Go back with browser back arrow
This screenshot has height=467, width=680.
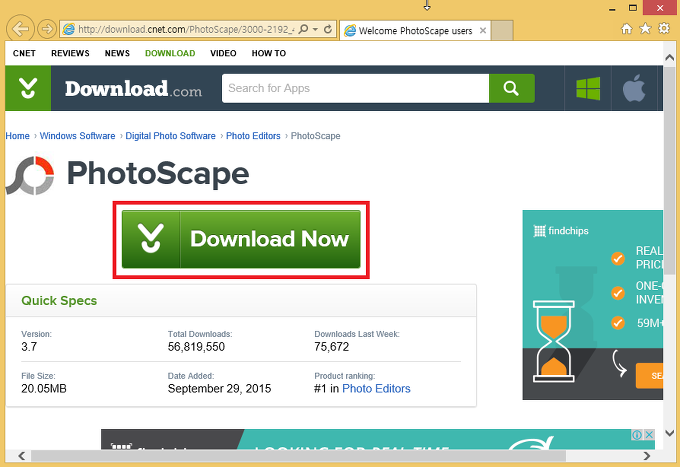click(x=20, y=29)
